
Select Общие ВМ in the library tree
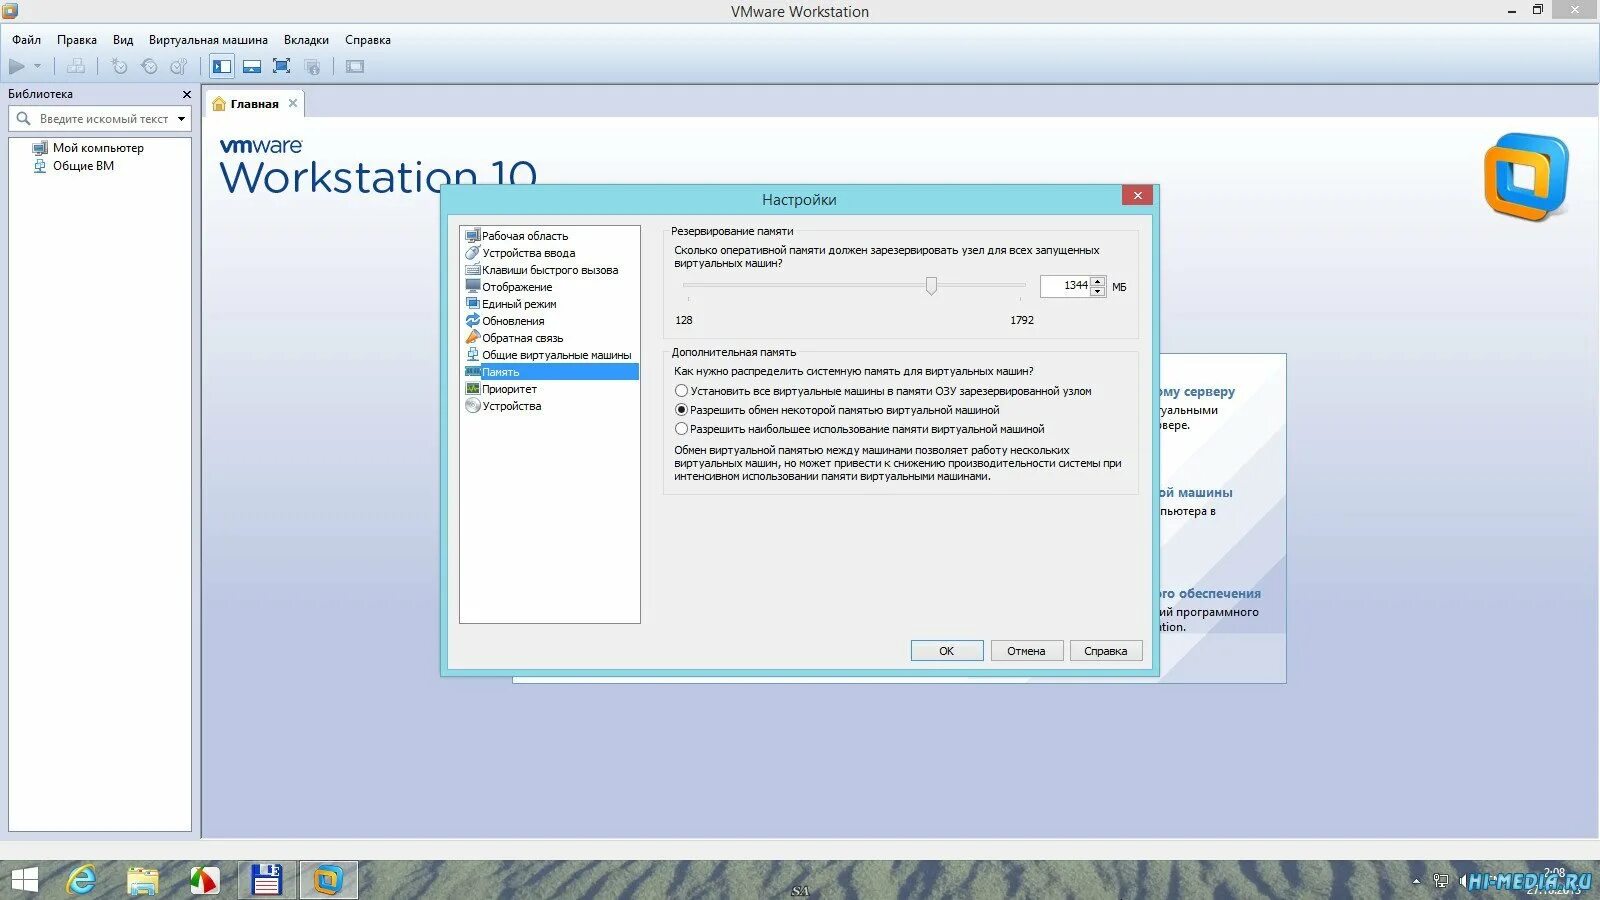[x=83, y=166]
